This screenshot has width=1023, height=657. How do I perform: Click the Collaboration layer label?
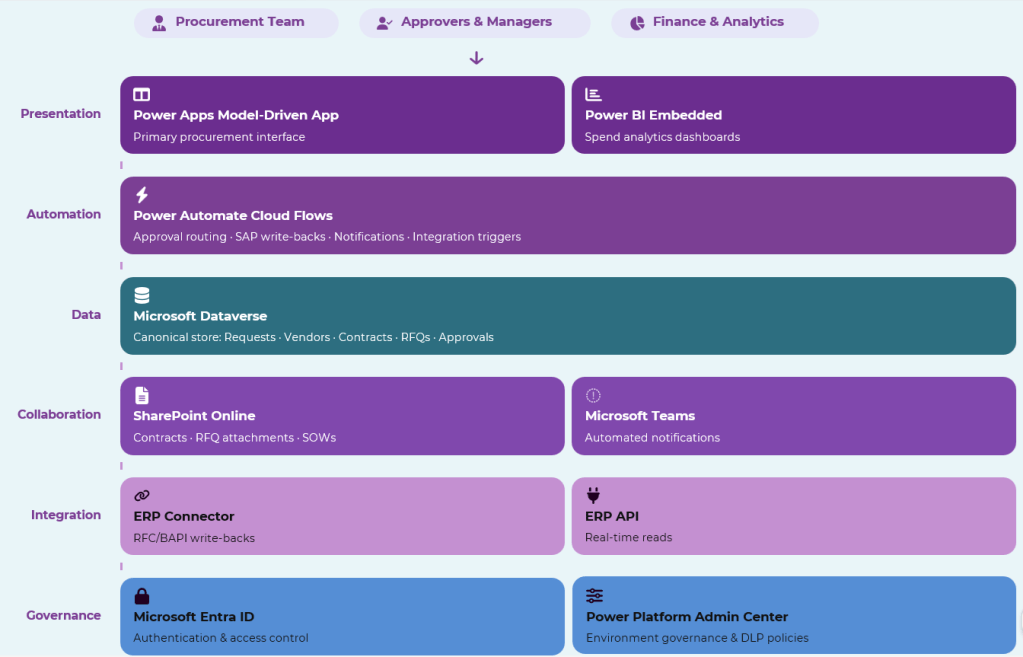click(59, 414)
